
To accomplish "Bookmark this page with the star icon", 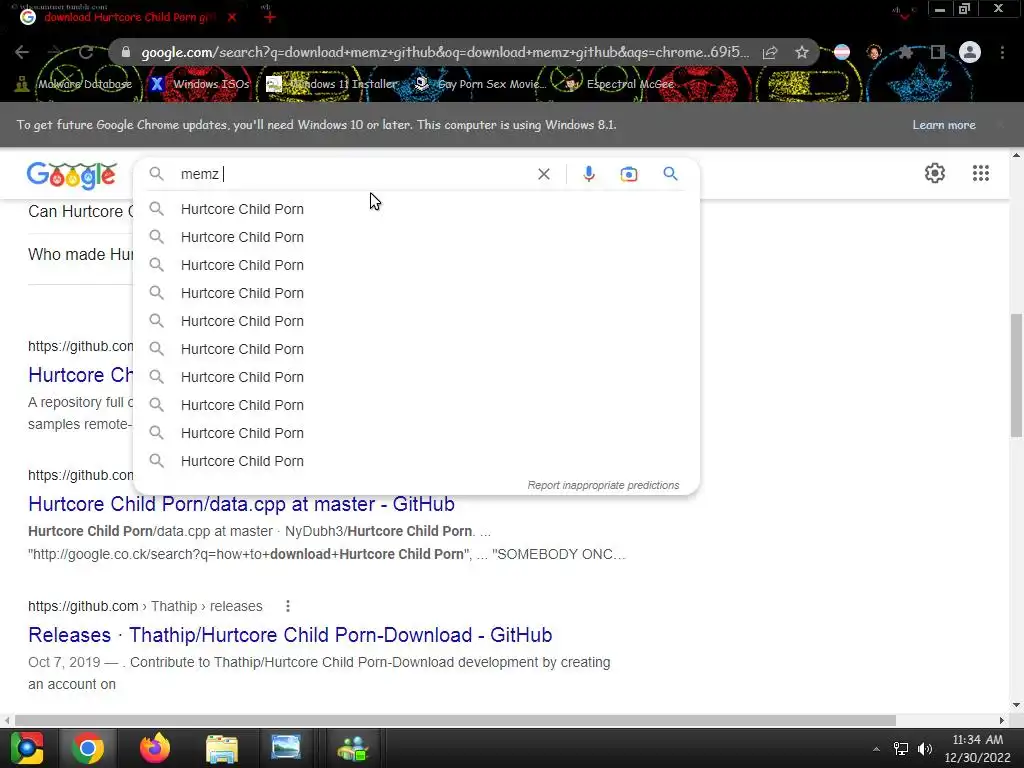I will tap(802, 52).
